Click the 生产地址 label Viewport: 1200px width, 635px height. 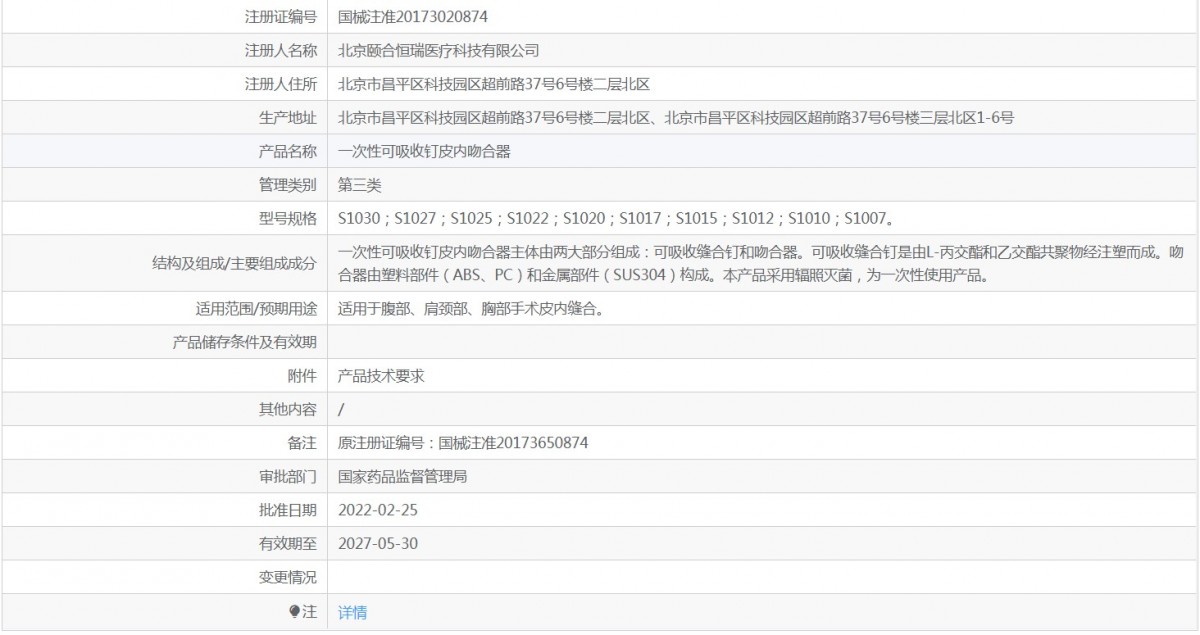287,118
